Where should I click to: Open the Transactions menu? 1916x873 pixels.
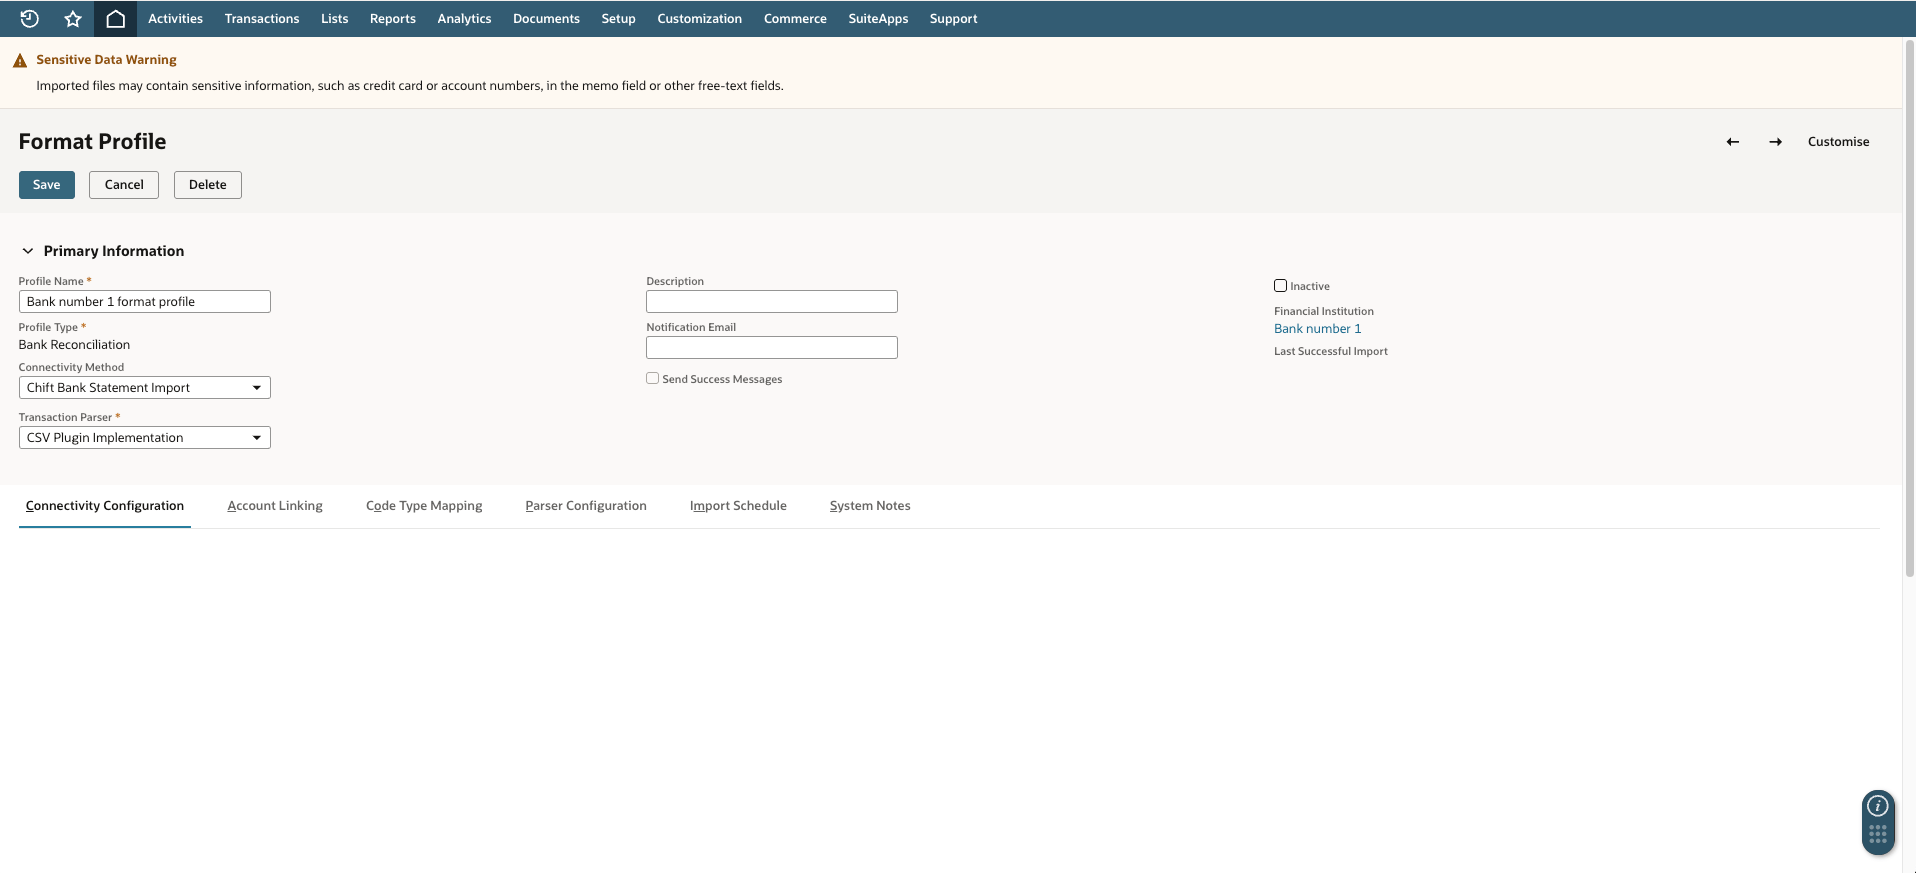(x=262, y=18)
